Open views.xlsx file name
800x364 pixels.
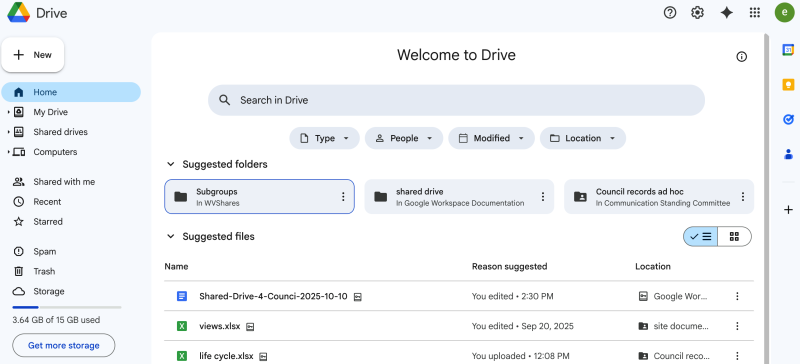pos(219,326)
